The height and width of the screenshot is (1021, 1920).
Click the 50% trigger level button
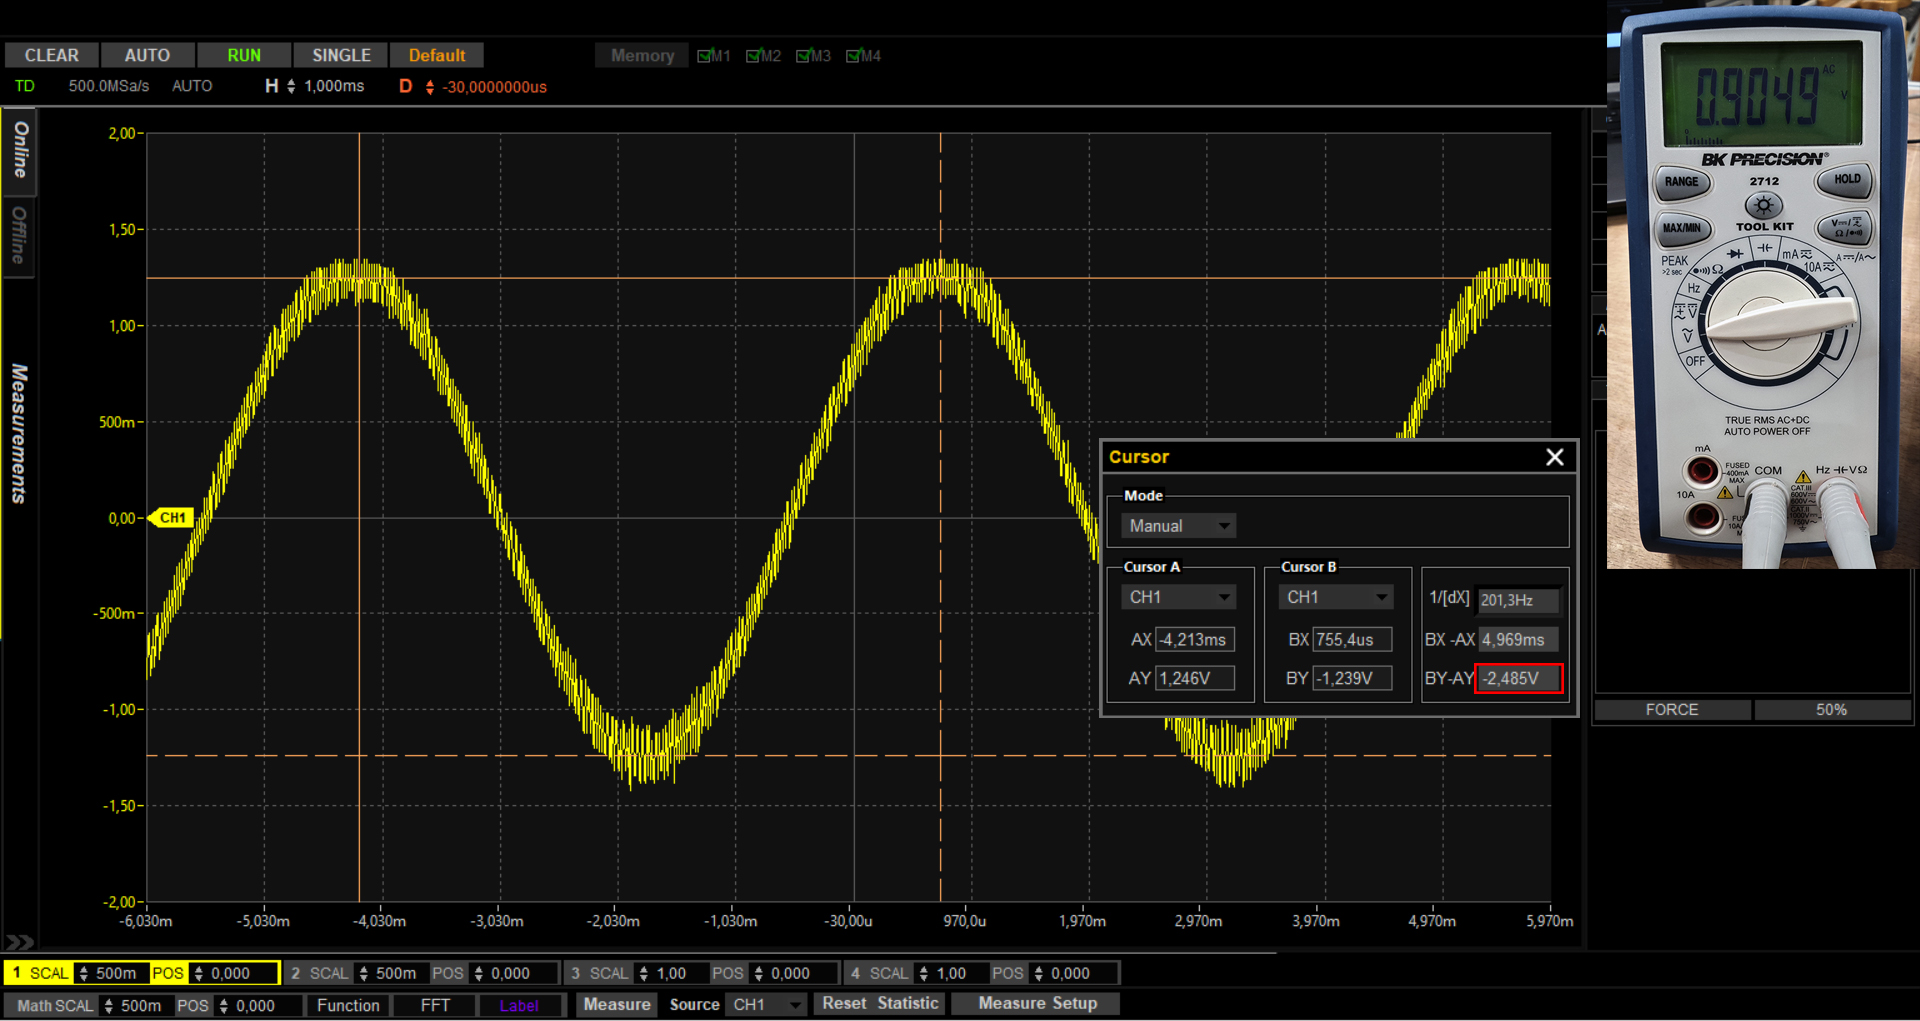[x=1831, y=710]
